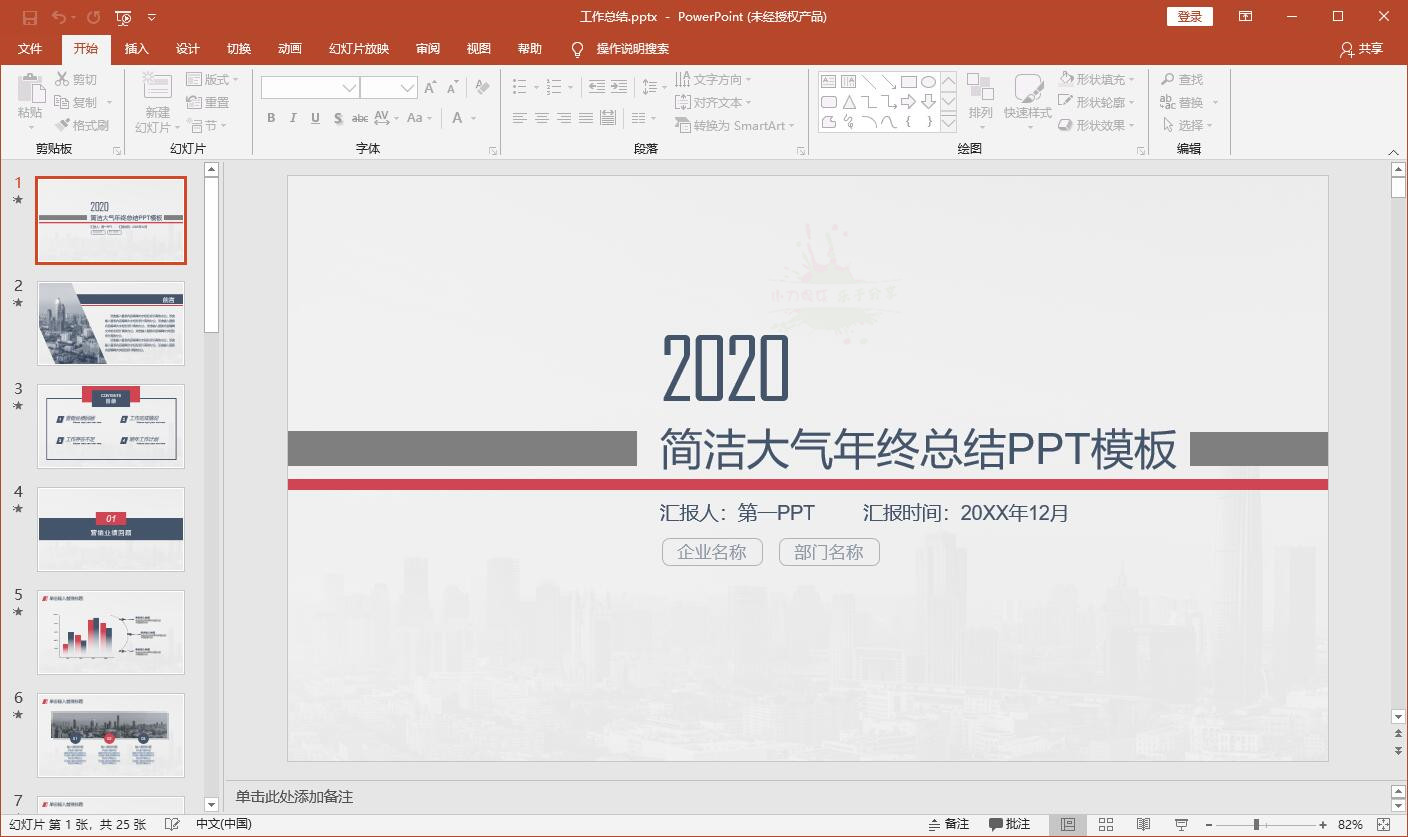Switch to the Animations (动画) tab

coord(289,49)
